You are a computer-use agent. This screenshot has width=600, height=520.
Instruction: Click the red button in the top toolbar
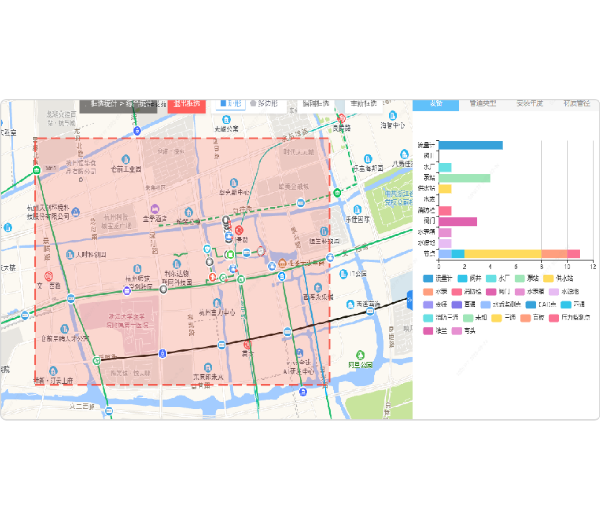pyautogui.click(x=187, y=104)
